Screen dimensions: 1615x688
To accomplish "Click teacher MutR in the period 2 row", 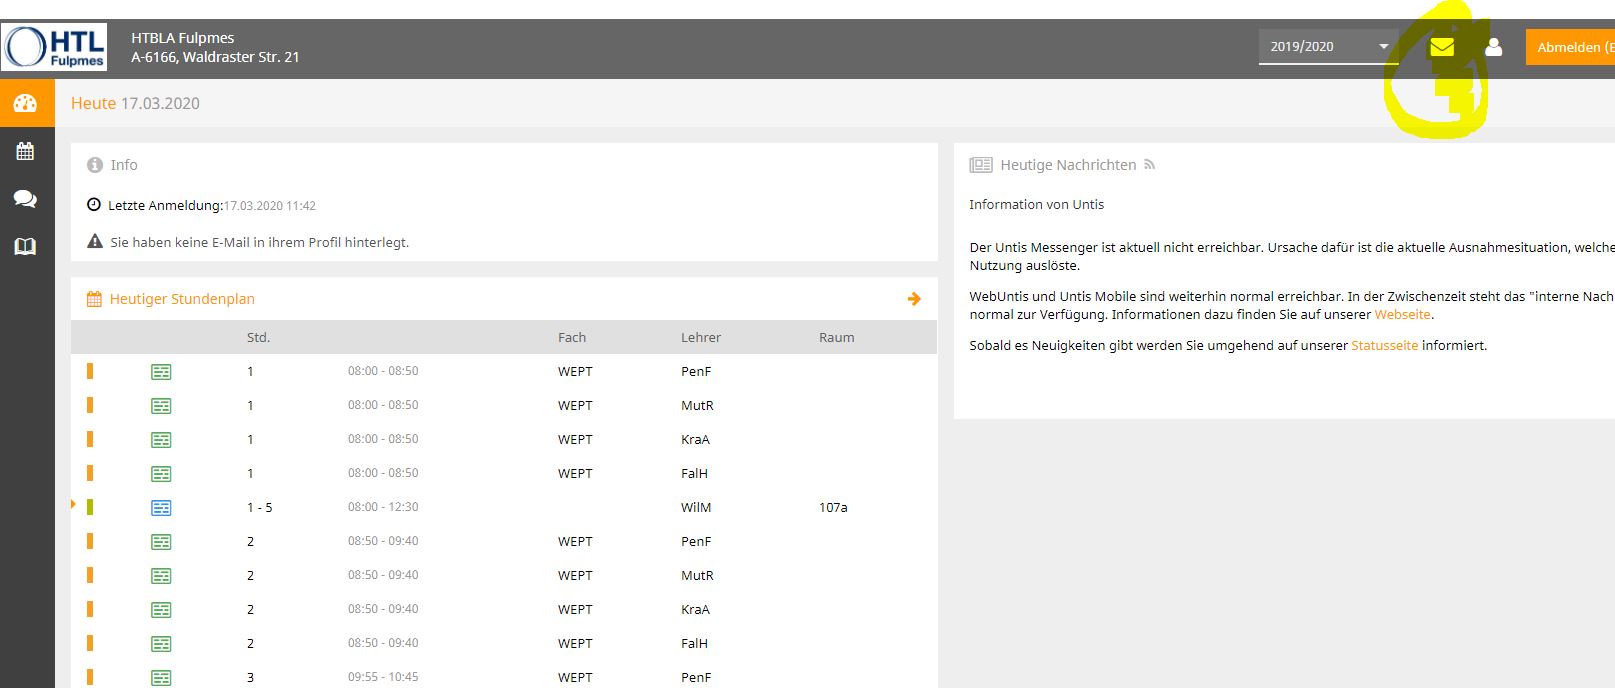I will [697, 575].
